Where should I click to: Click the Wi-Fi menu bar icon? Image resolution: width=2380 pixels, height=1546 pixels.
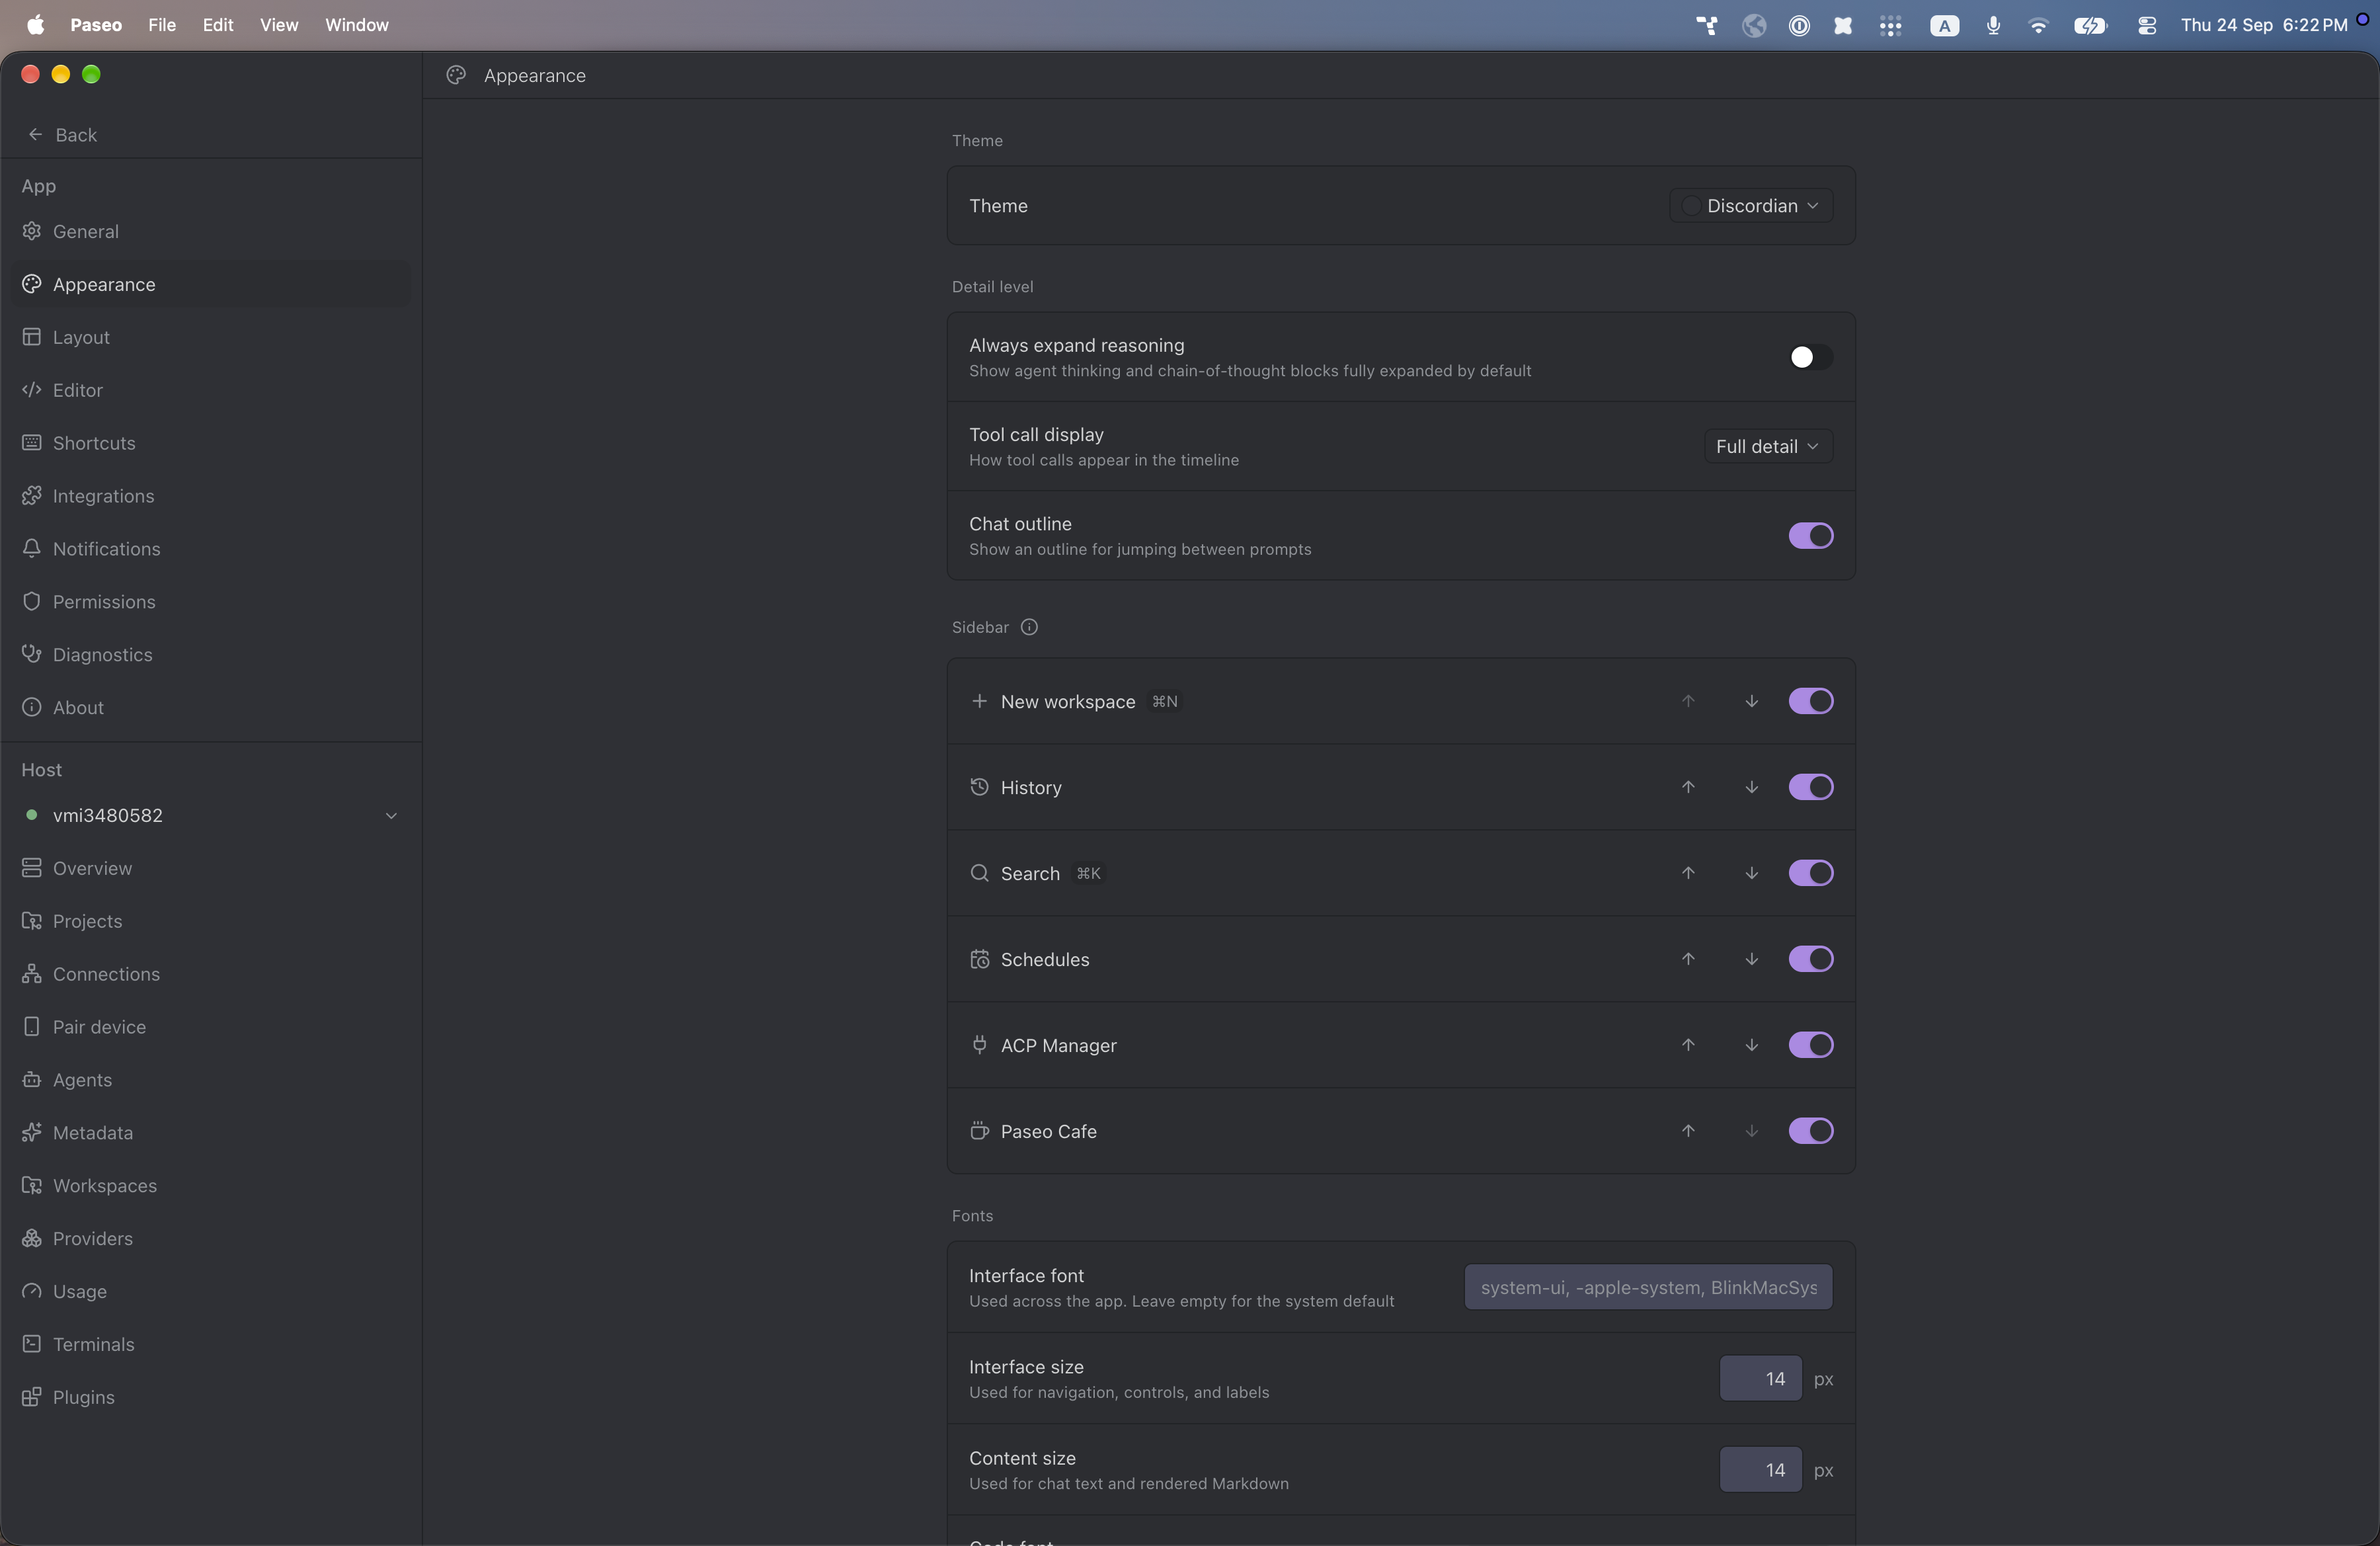(x=2037, y=25)
